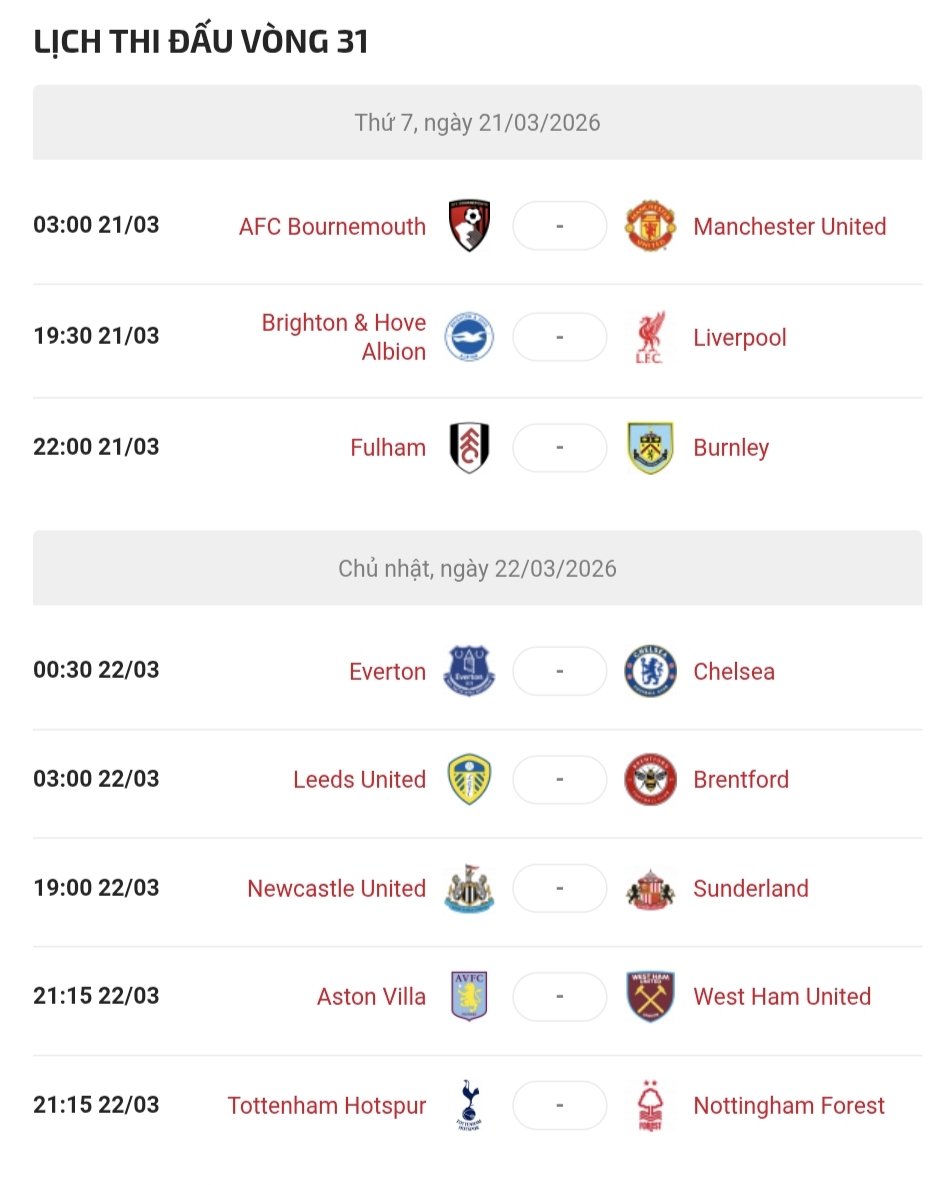Screen dimensions: 929x1185
Task: Click the score box for Everton vs Chelsea
Action: coord(560,671)
